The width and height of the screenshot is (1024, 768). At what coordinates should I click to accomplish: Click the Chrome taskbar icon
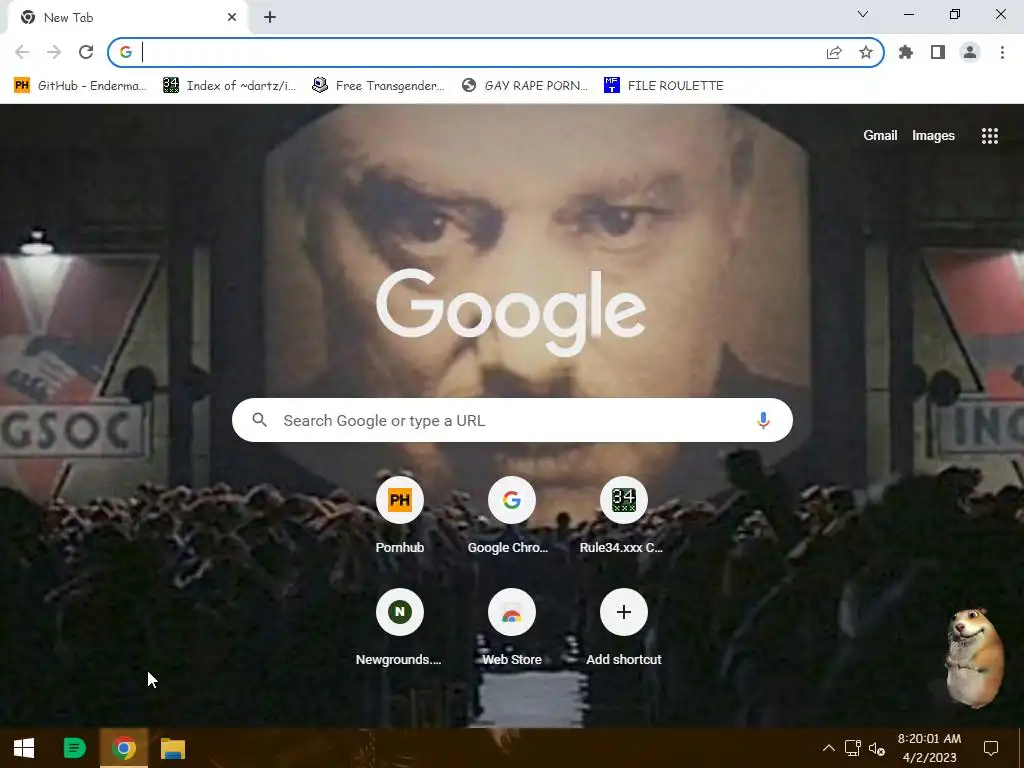point(124,748)
